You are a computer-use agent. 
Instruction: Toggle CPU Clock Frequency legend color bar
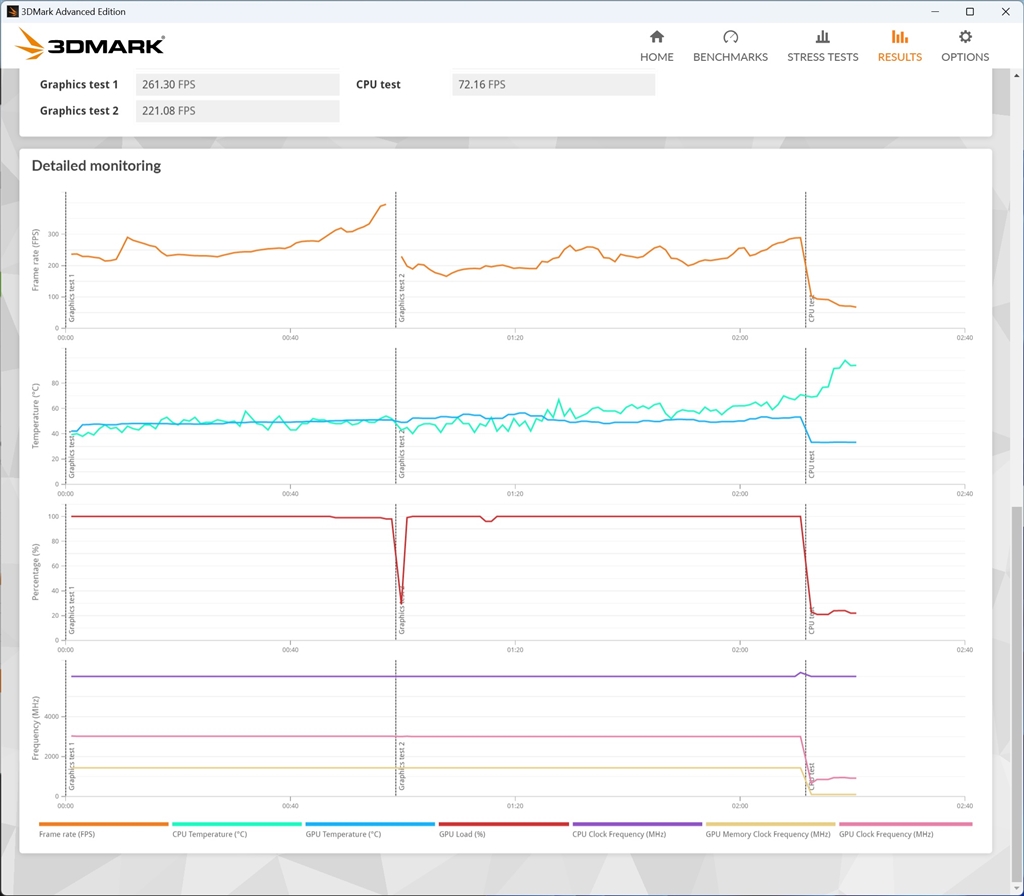[637, 824]
